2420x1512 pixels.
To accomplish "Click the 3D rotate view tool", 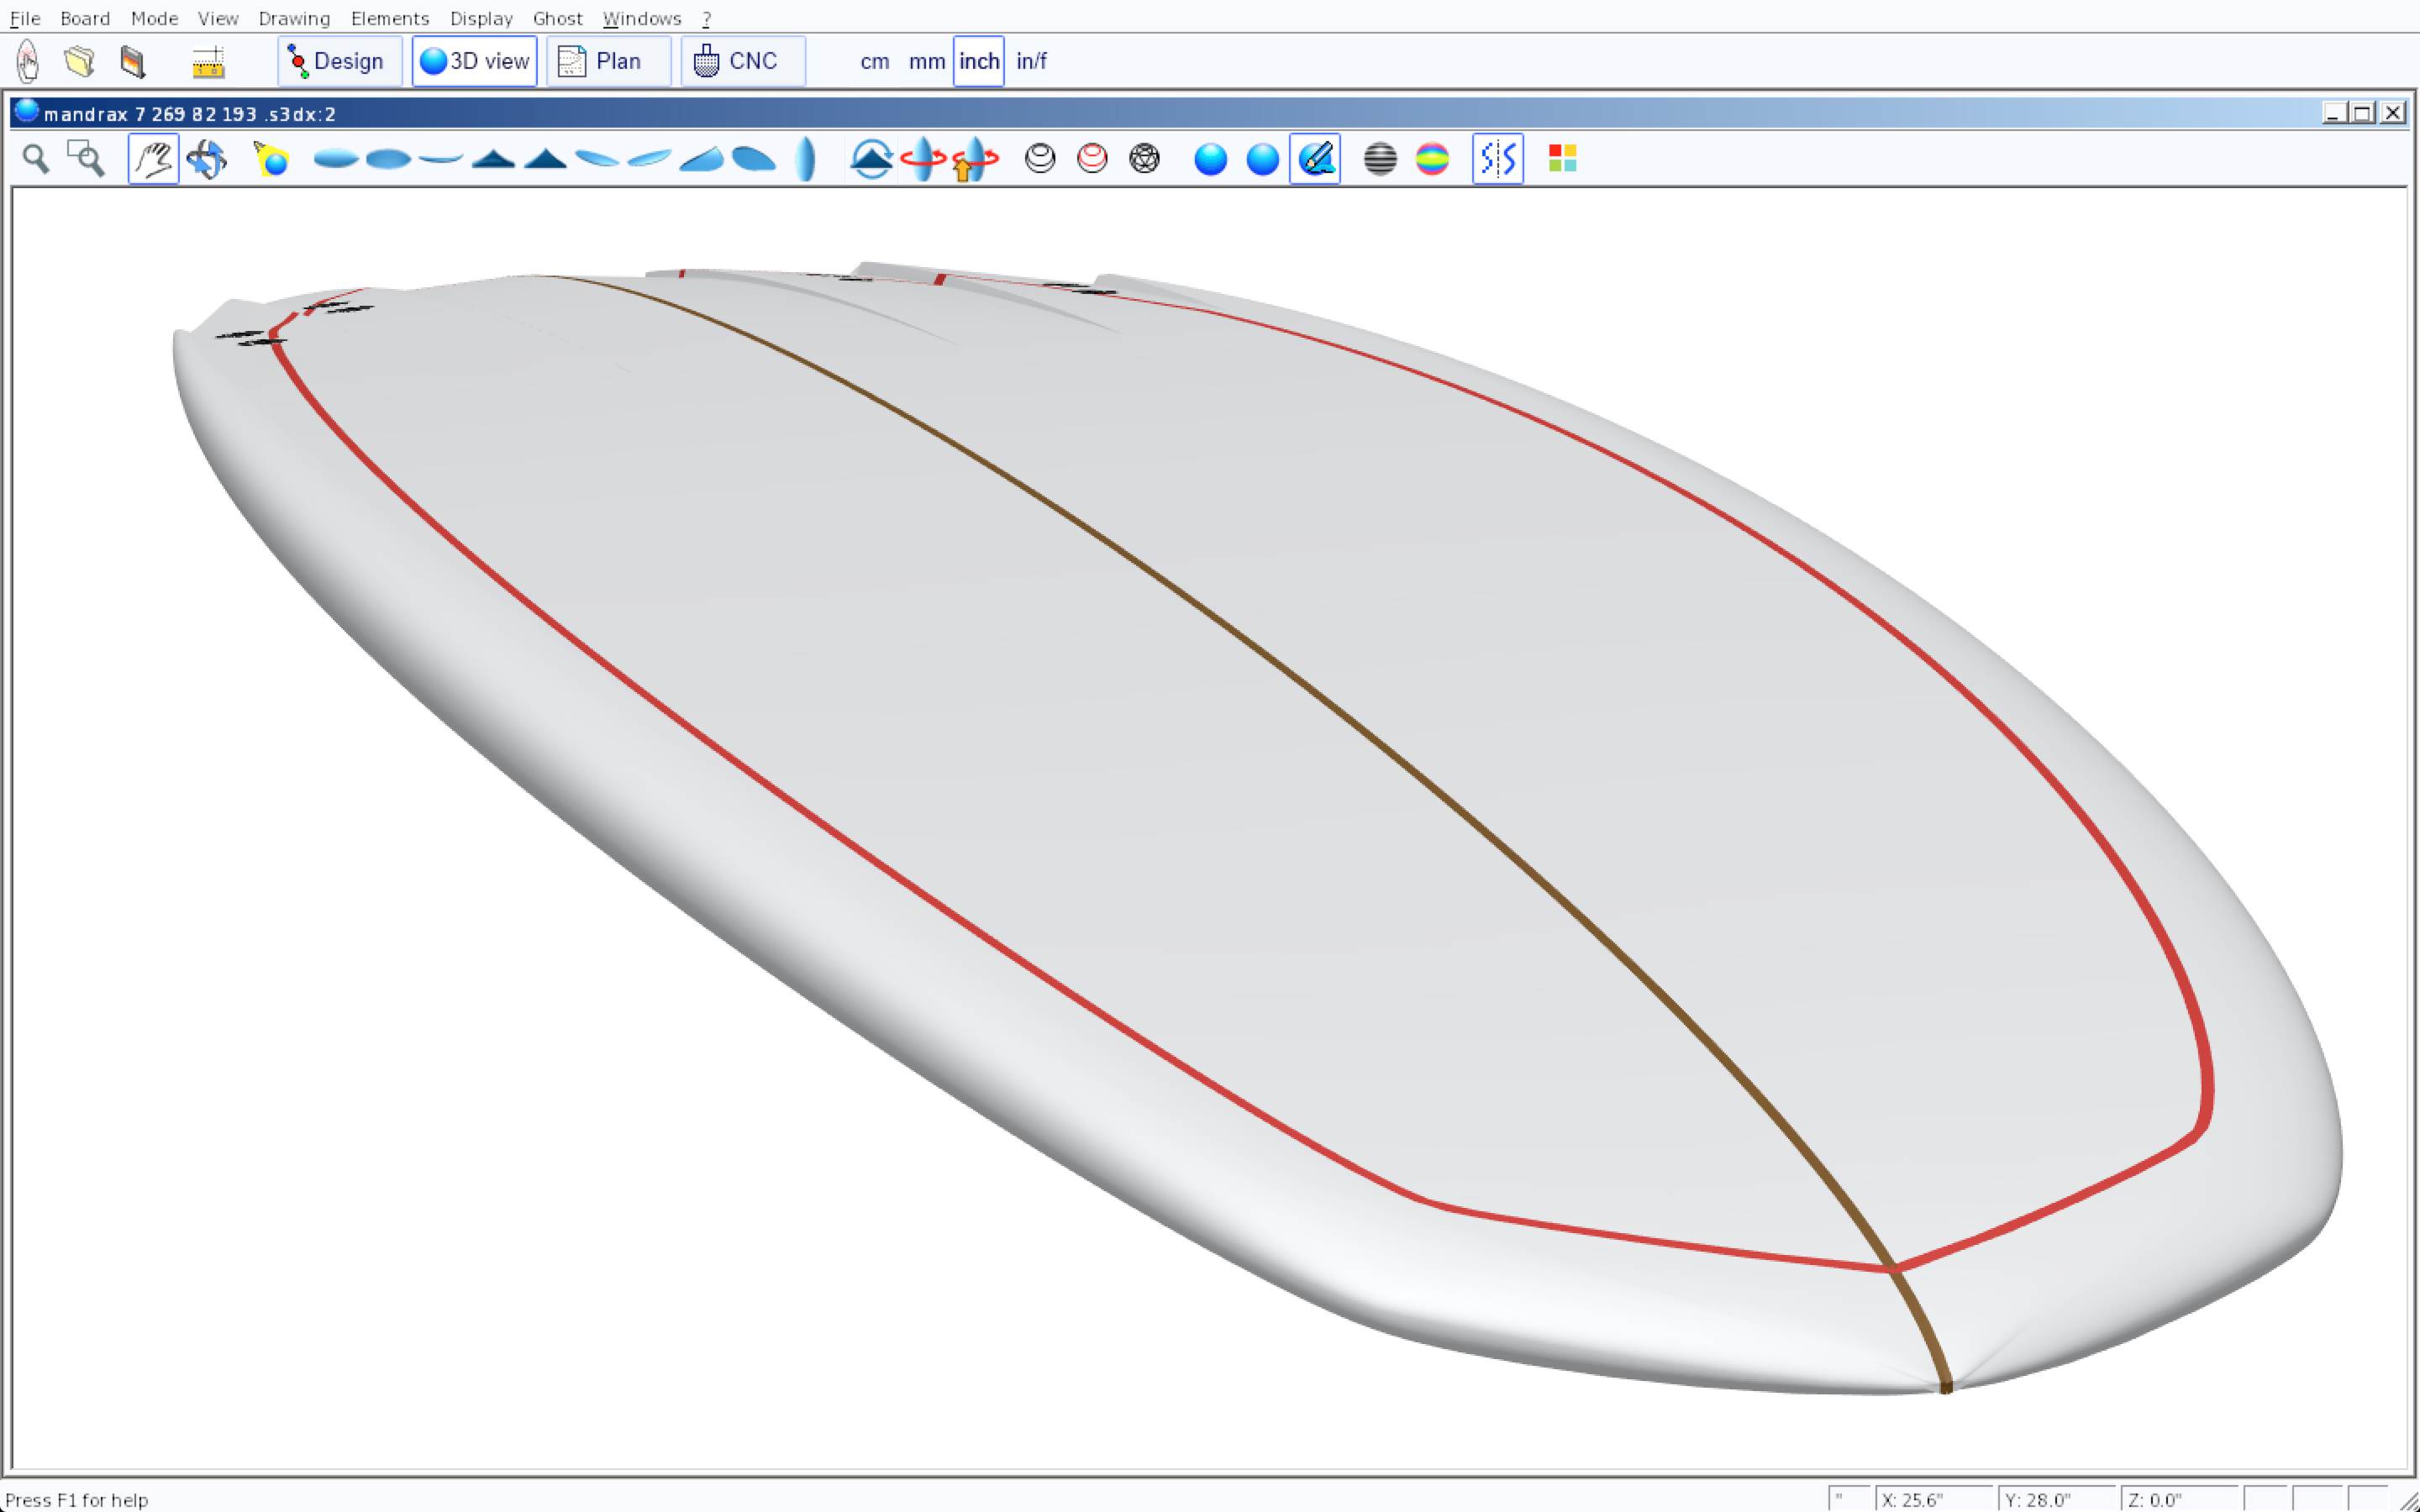I will [206, 159].
